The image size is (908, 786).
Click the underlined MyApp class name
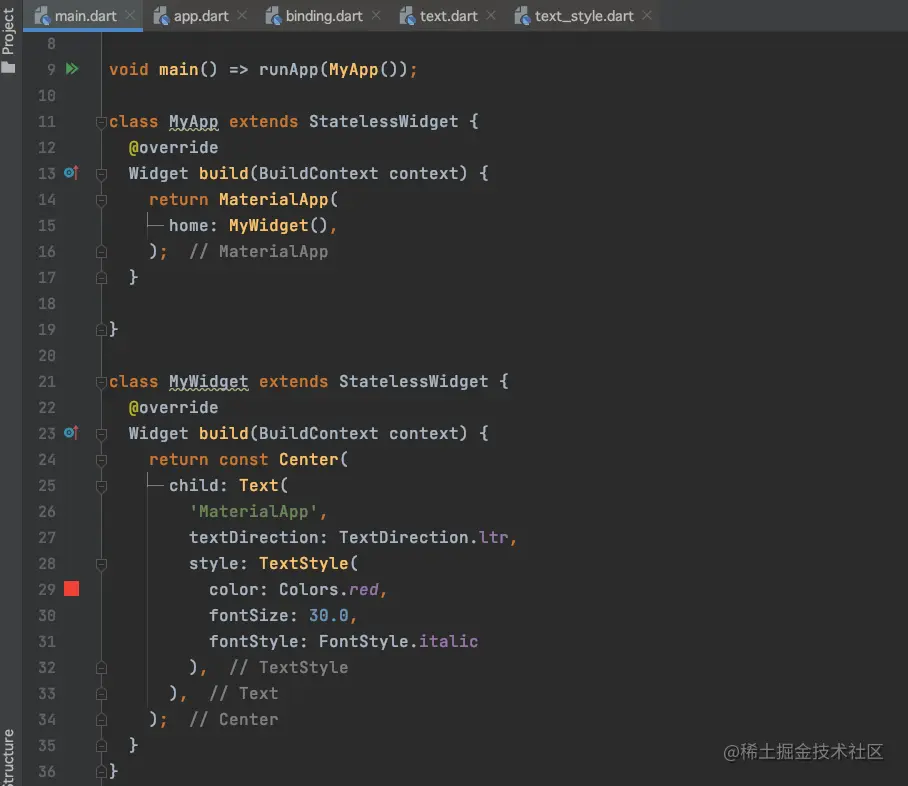193,121
